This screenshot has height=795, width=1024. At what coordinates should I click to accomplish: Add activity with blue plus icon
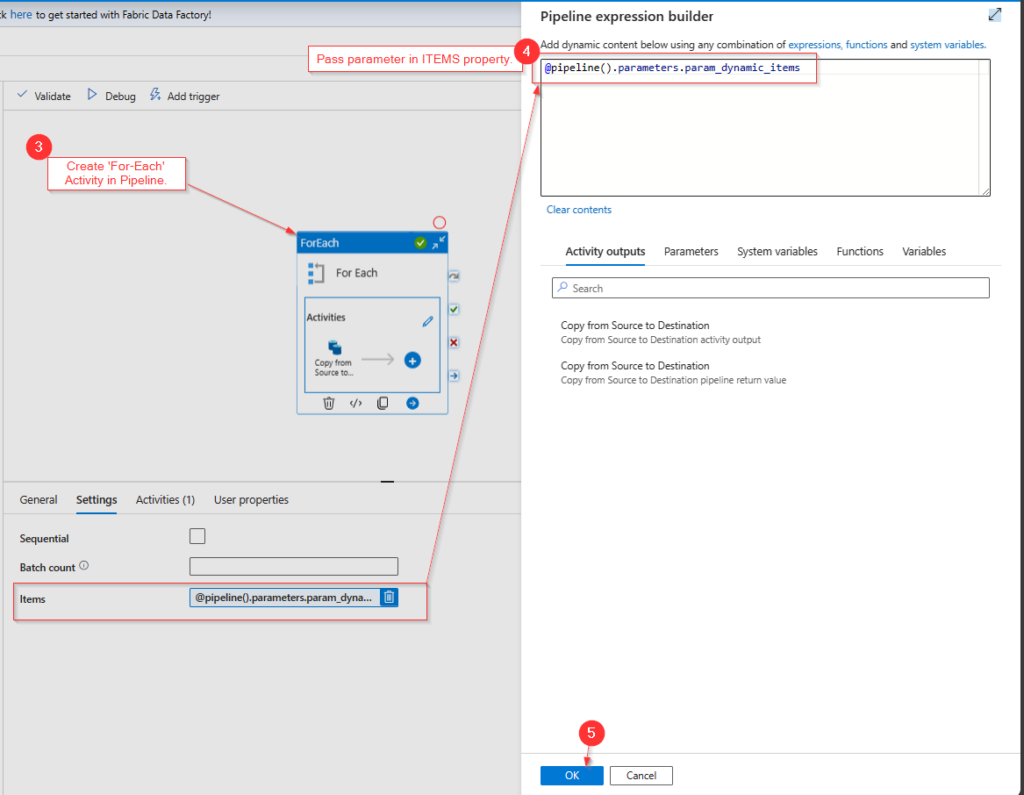click(413, 360)
